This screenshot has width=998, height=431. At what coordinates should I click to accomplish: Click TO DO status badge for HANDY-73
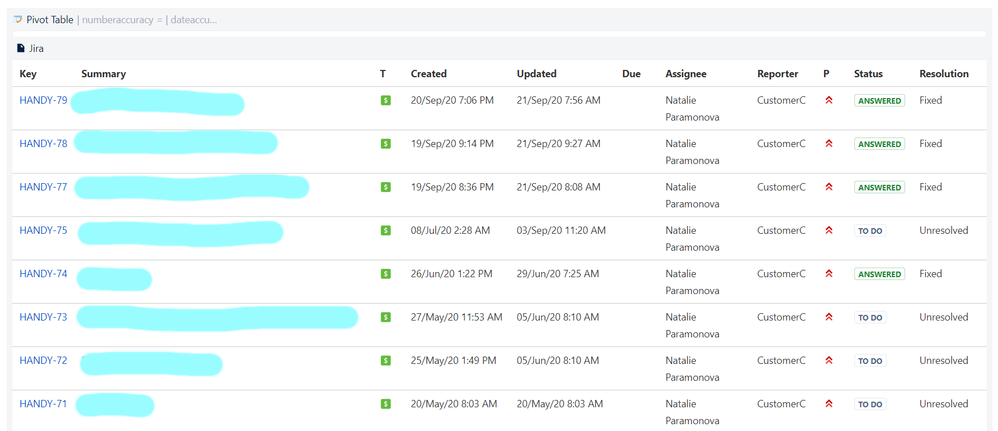click(870, 317)
